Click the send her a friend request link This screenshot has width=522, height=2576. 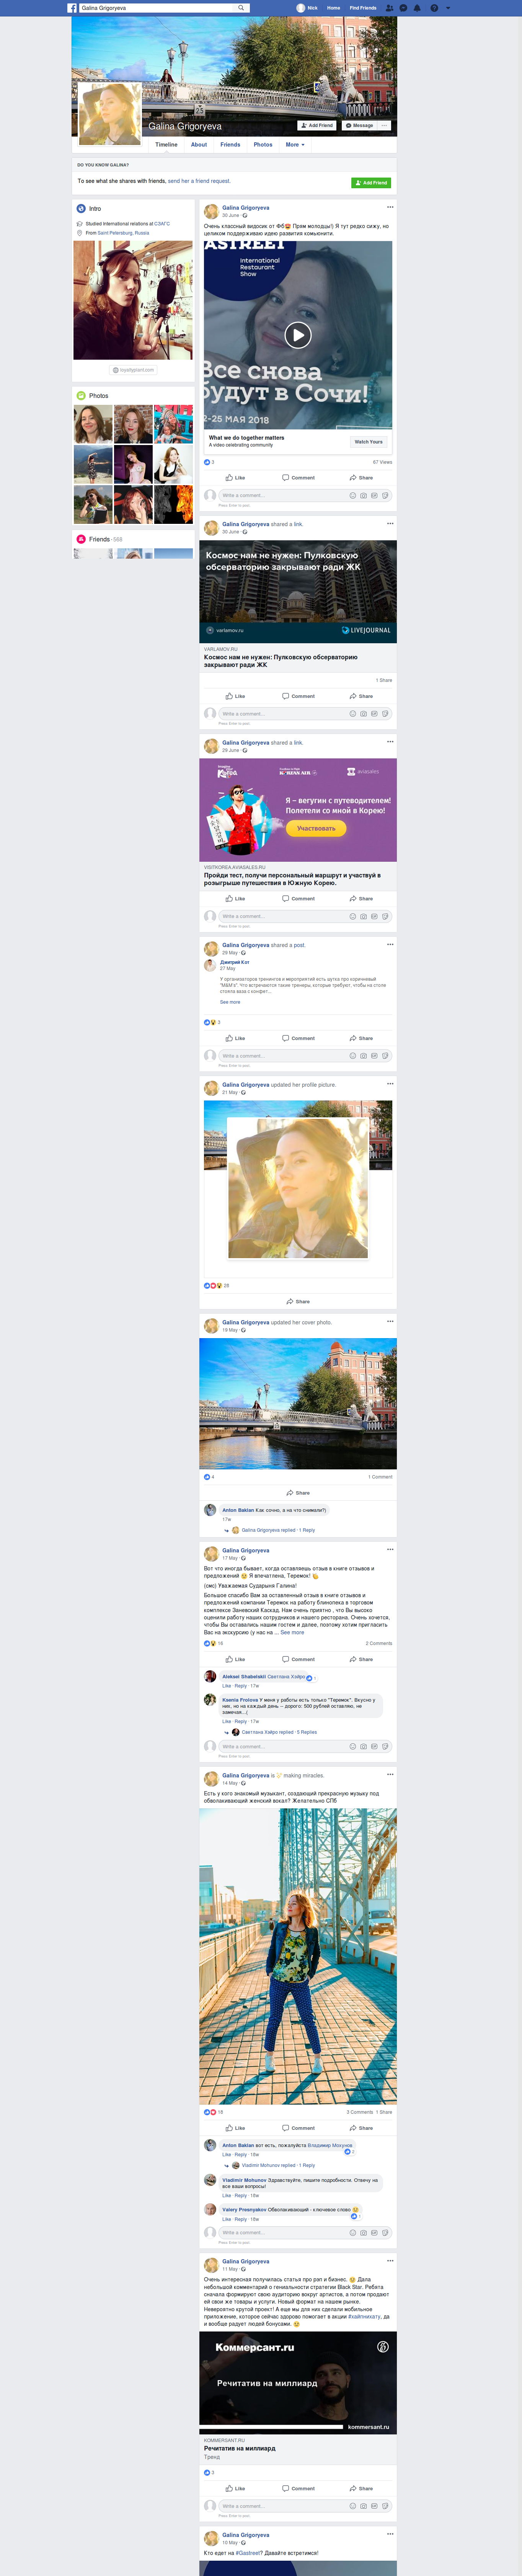(x=199, y=181)
